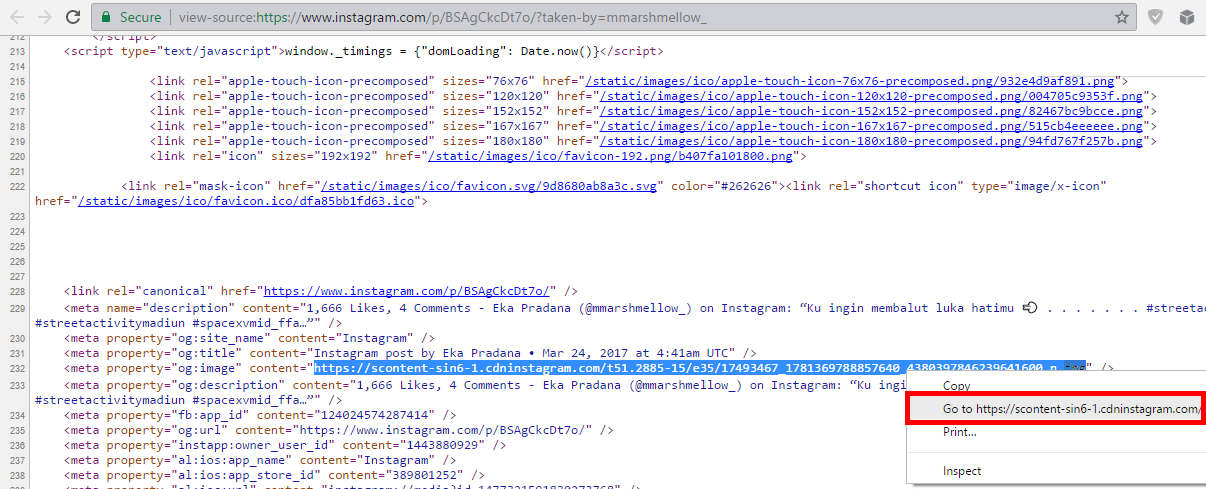This screenshot has height=489, width=1206.
Task: Click the browser forward arrow
Action: 42,17
